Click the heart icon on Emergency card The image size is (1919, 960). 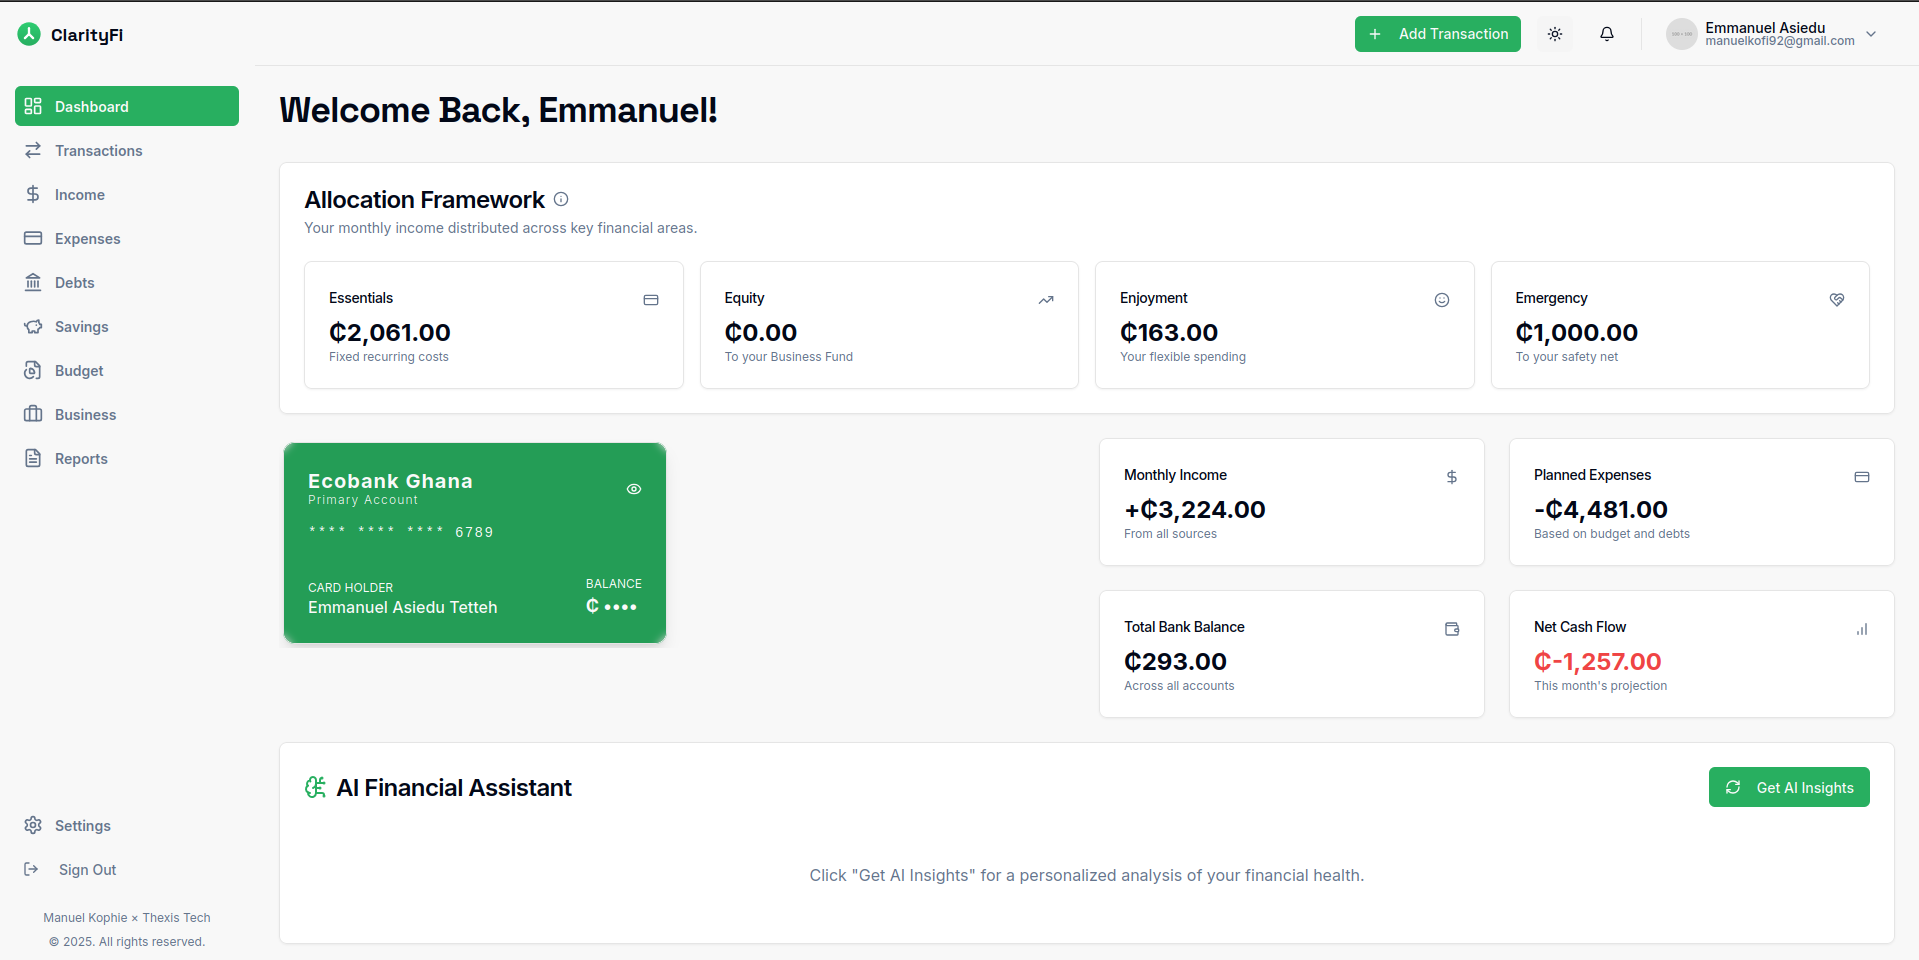coord(1836,300)
